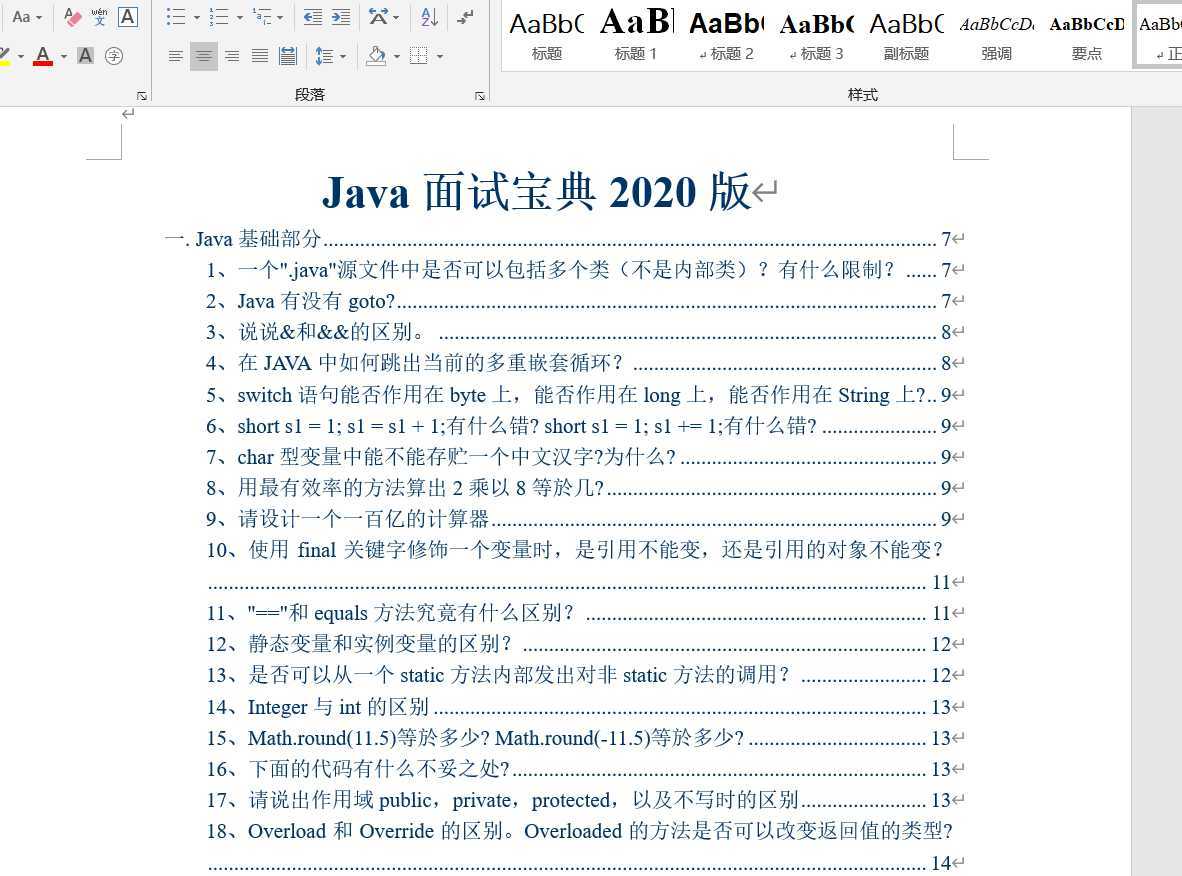1182x876 pixels.
Task: Open TOC entry 一. Java 基础部分
Action: pyautogui.click(x=563, y=239)
